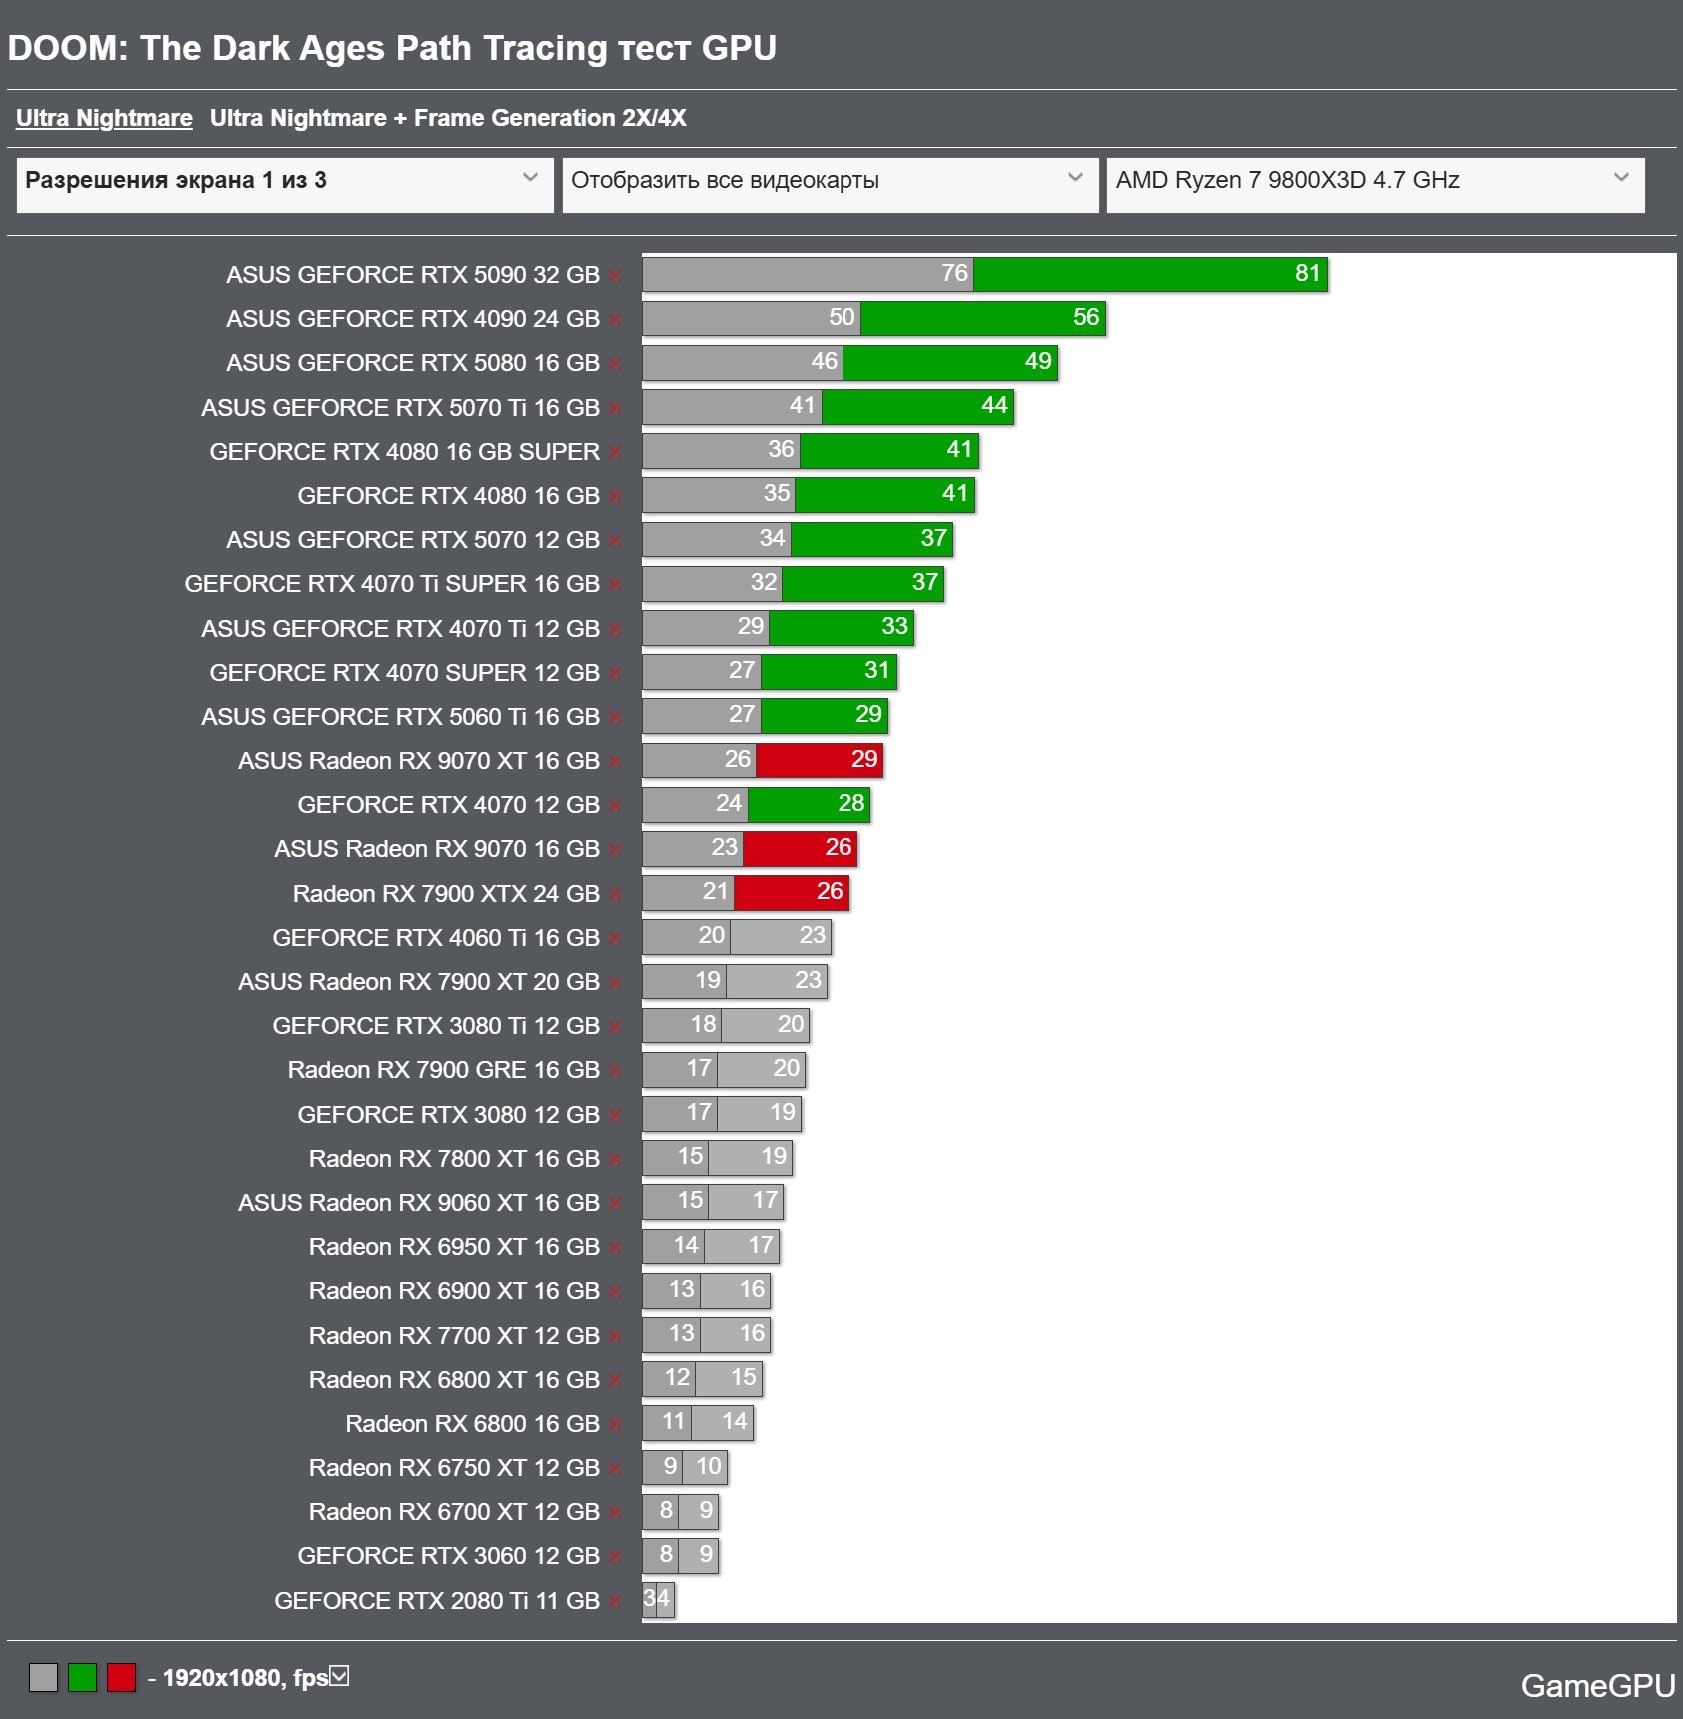This screenshot has height=1719, width=1683.
Task: Remove GEFORCE RTX 3080 12 GB row
Action: pyautogui.click(x=615, y=1117)
